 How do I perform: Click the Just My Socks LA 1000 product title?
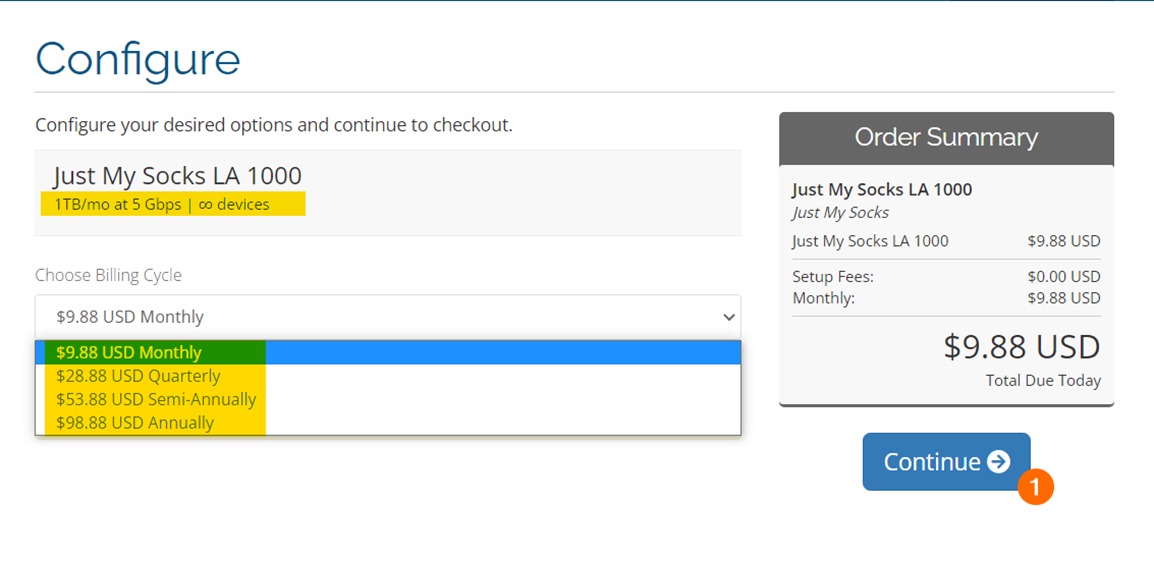[x=177, y=176]
